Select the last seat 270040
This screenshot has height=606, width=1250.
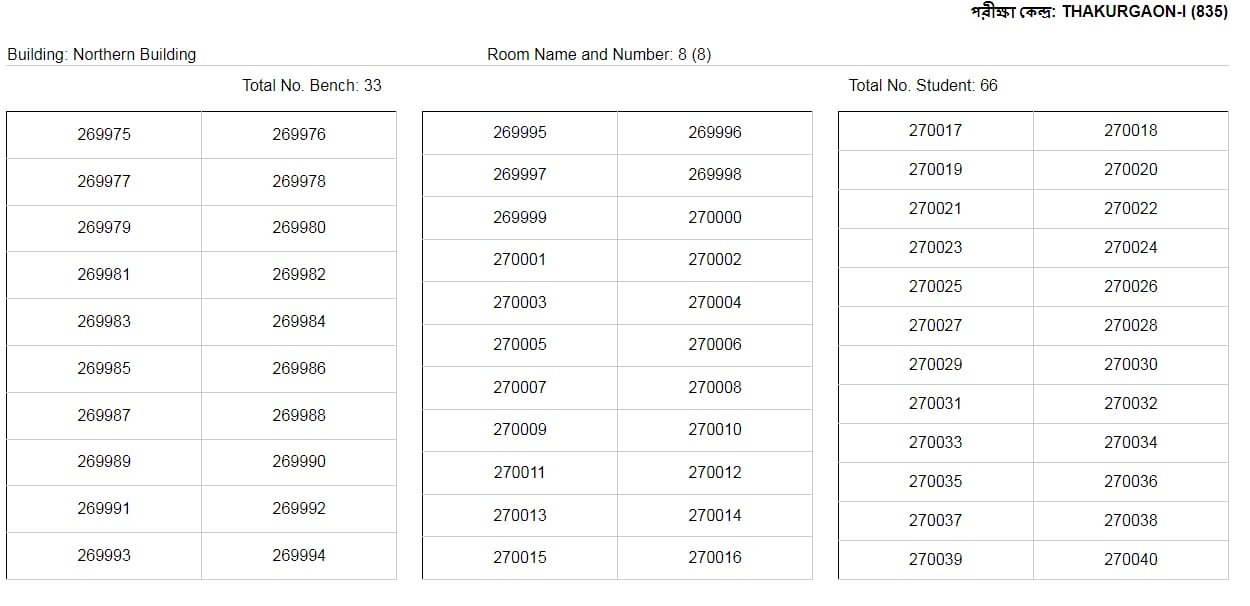point(1131,560)
